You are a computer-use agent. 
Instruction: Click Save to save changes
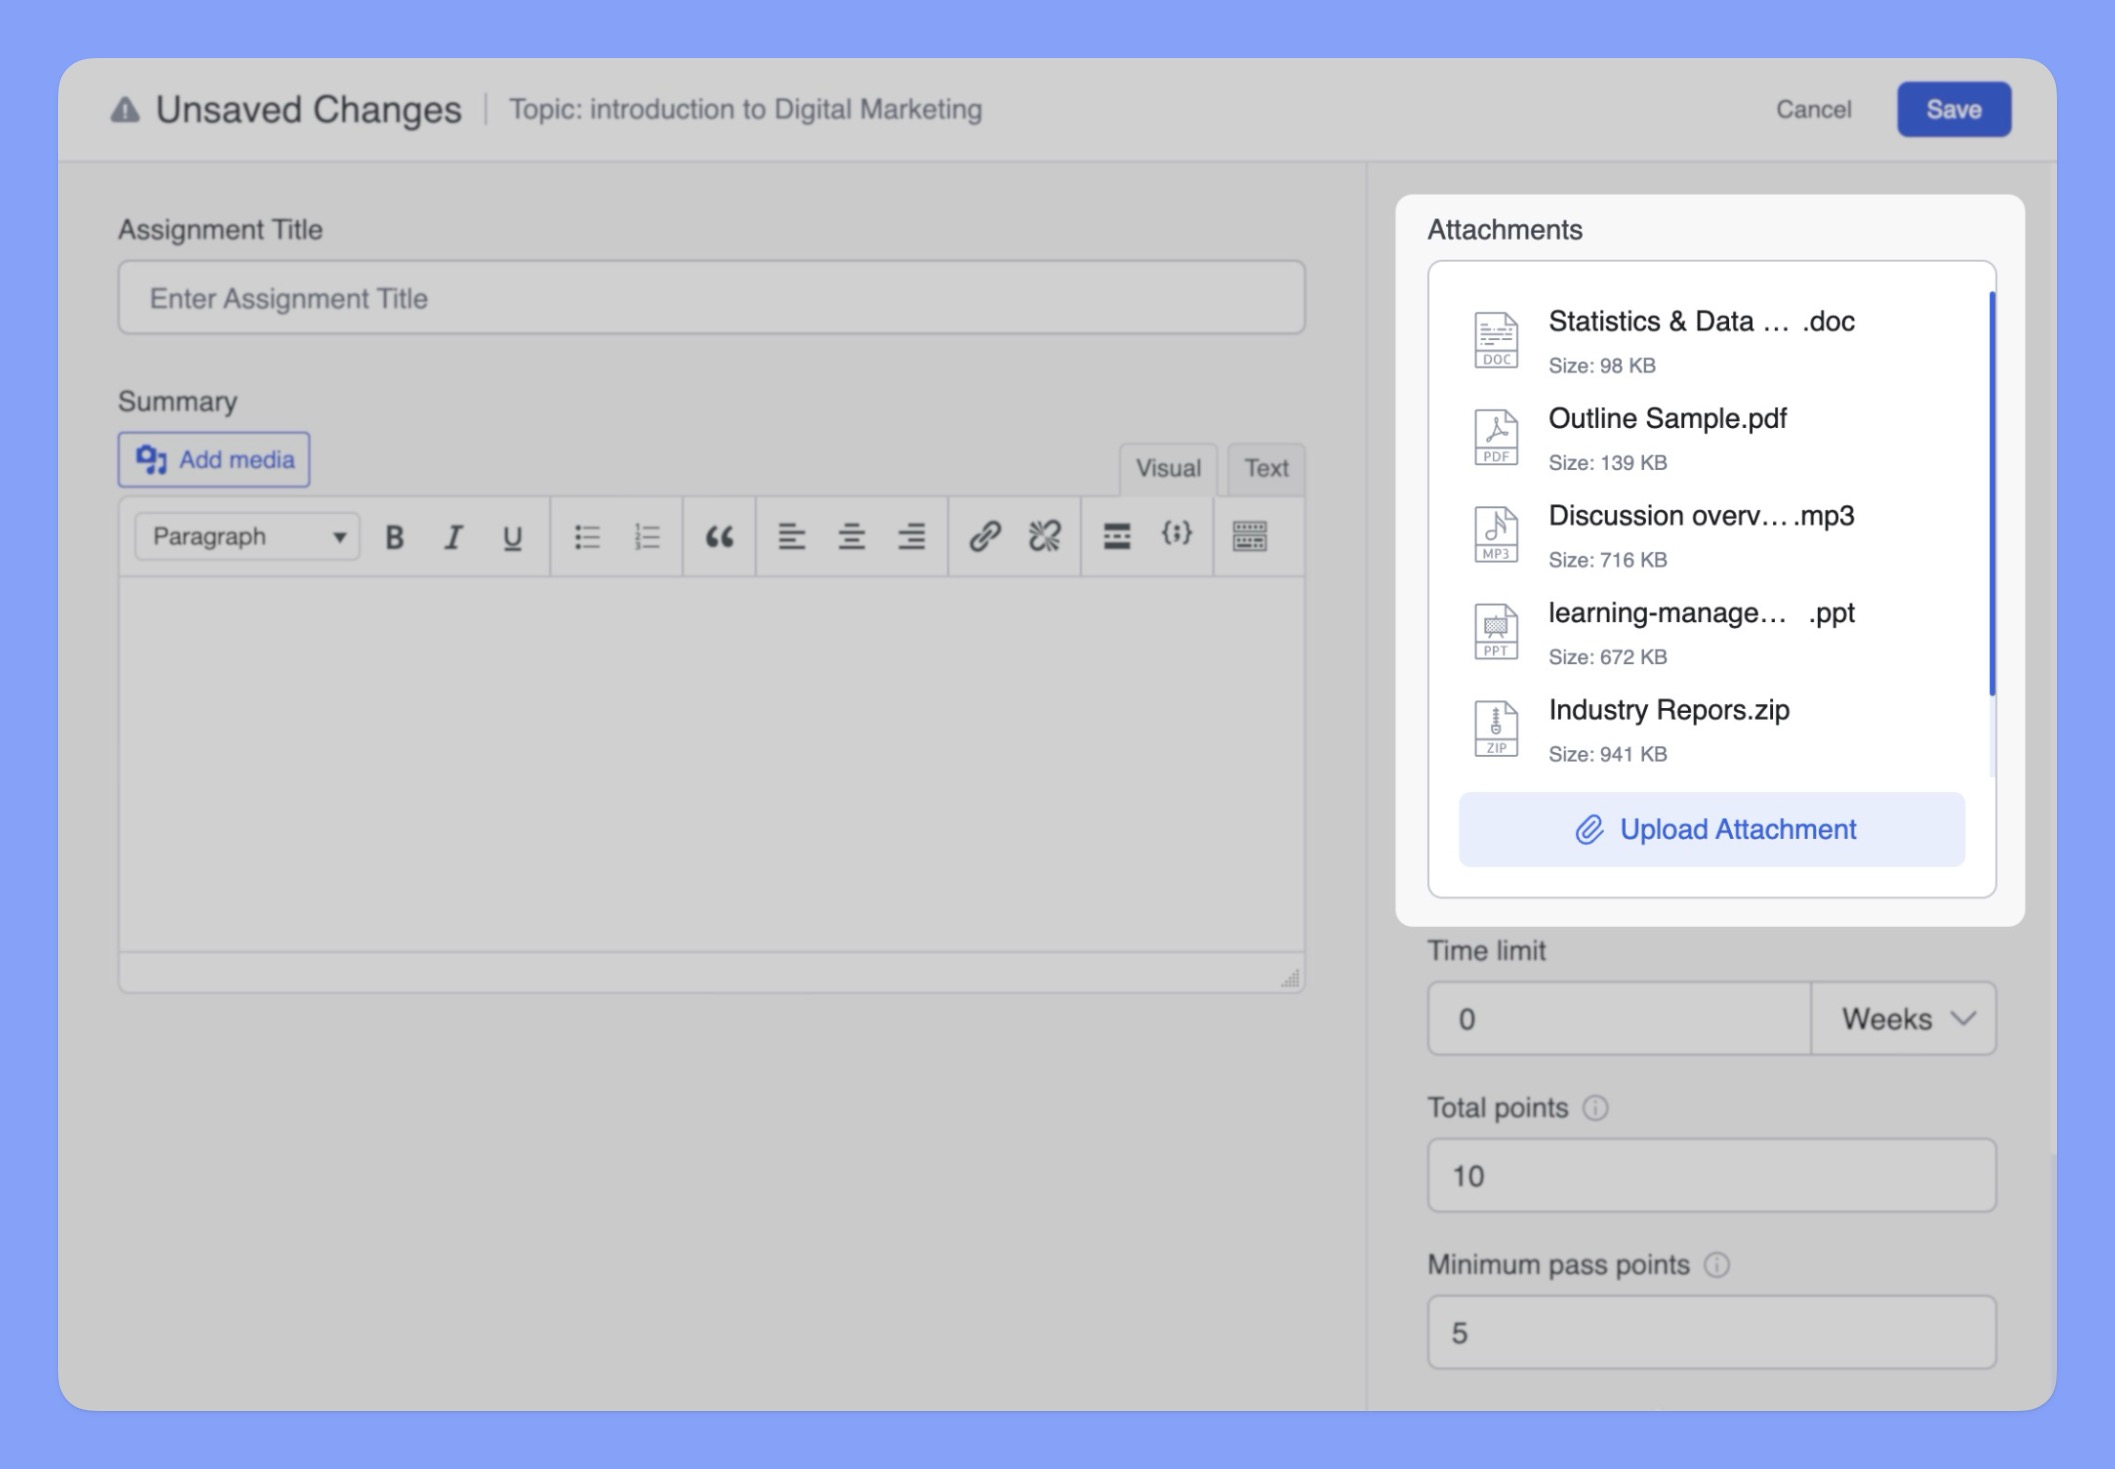[1953, 109]
